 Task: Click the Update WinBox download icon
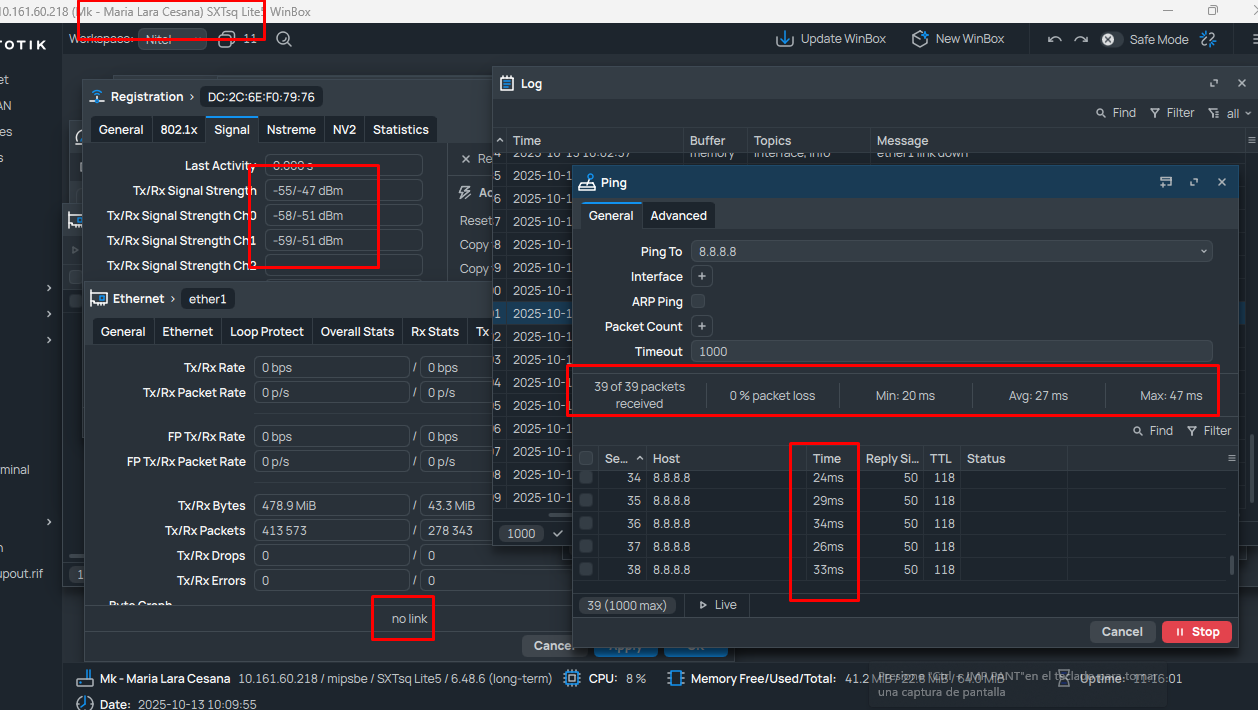click(785, 39)
